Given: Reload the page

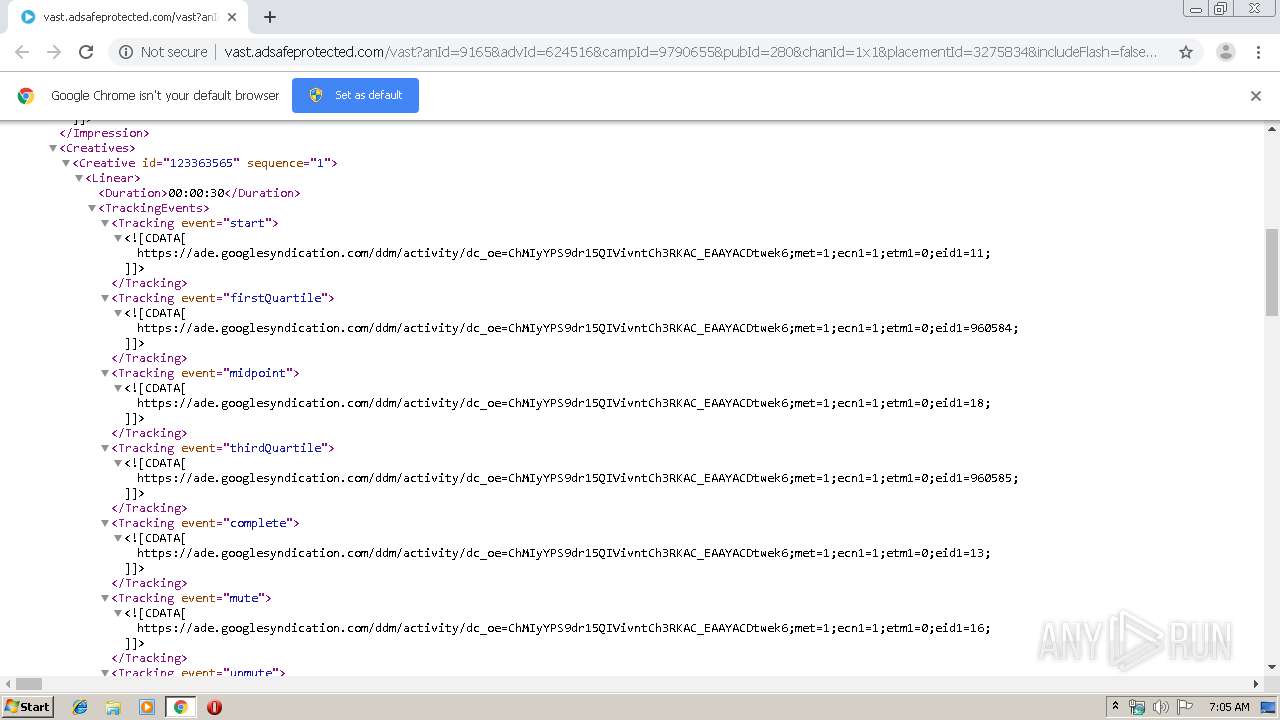Looking at the screenshot, I should [86, 52].
